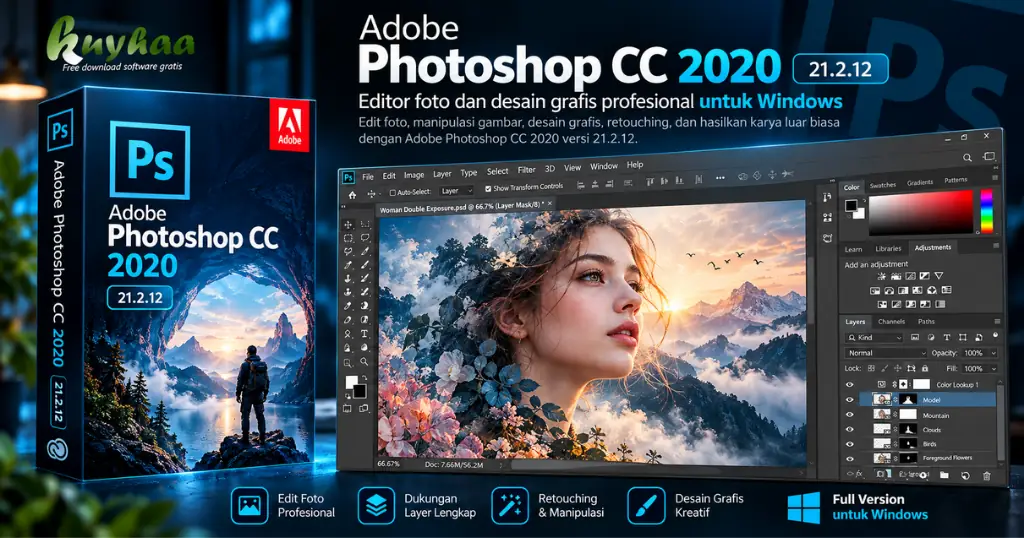Open the File menu
The width and height of the screenshot is (1024, 538).
[x=368, y=176]
